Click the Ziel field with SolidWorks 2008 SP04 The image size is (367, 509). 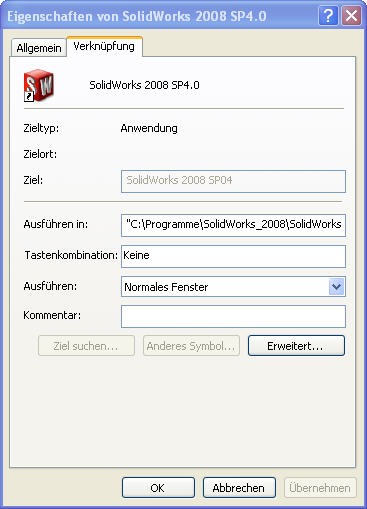click(233, 181)
